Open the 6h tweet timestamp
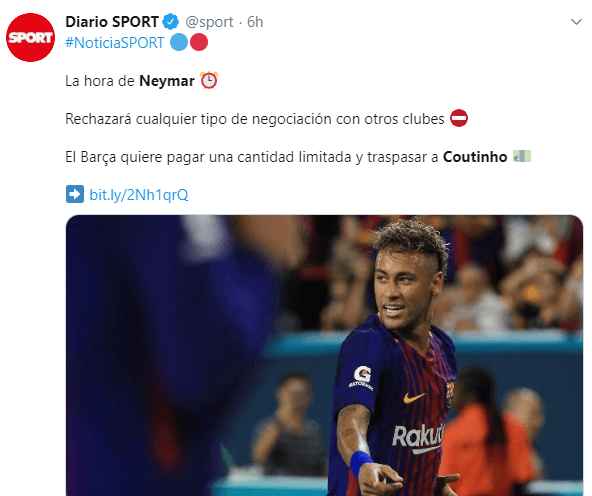 coord(255,22)
